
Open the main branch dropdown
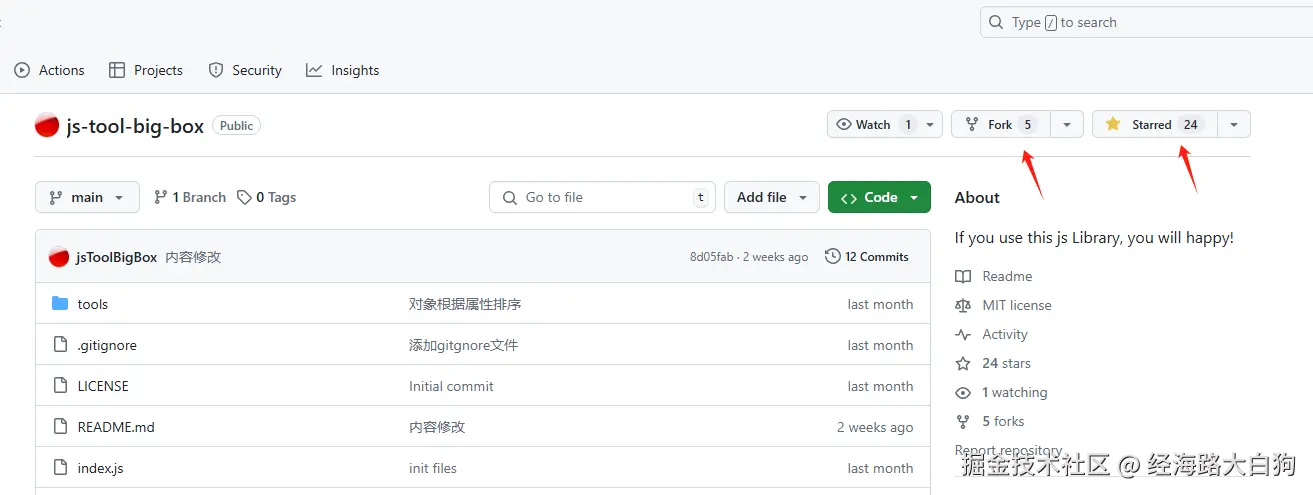(86, 197)
